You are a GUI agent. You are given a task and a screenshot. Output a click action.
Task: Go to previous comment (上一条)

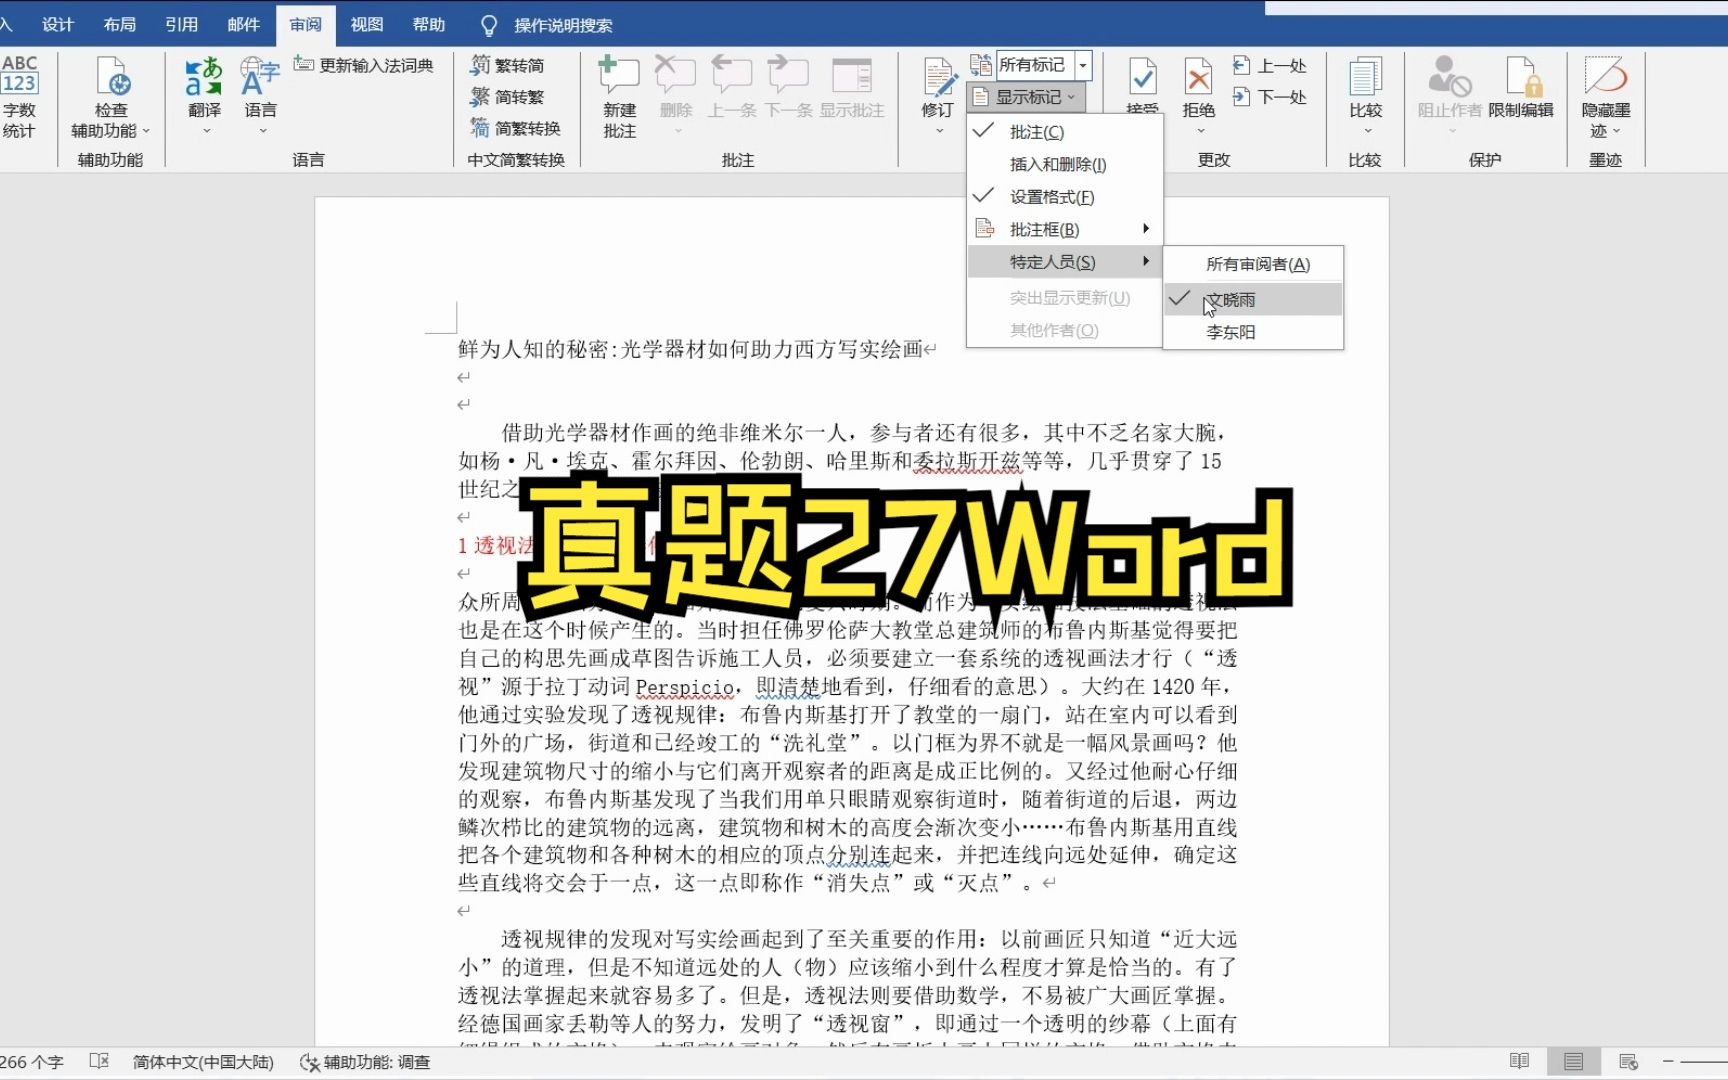pyautogui.click(x=732, y=75)
